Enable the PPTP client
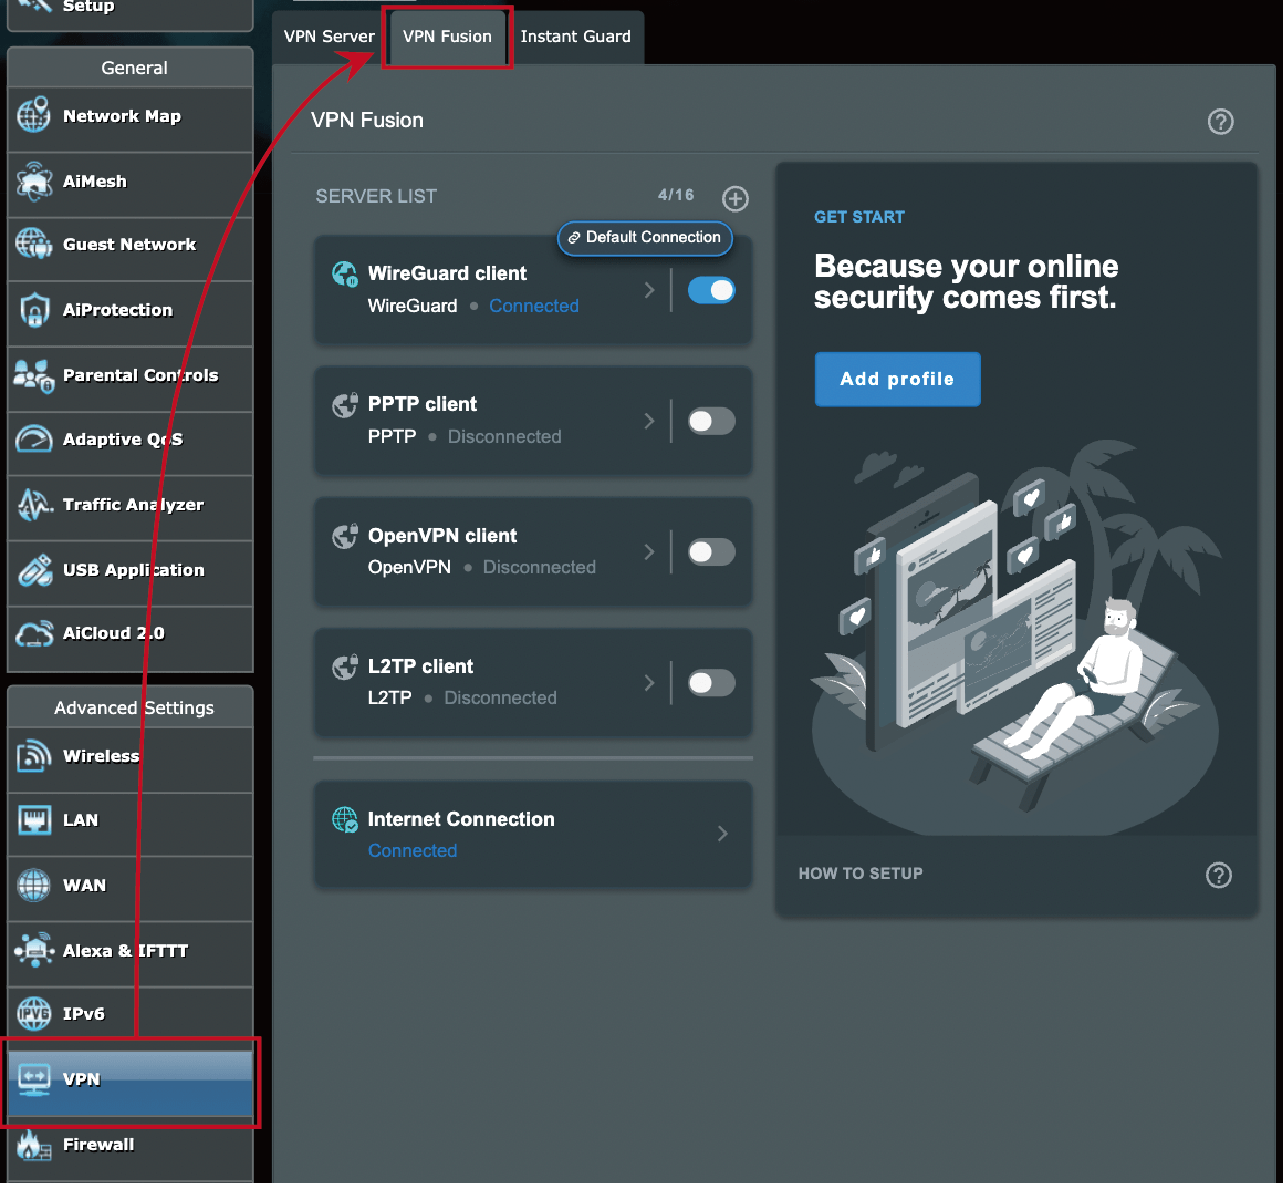This screenshot has height=1183, width=1284. point(711,421)
